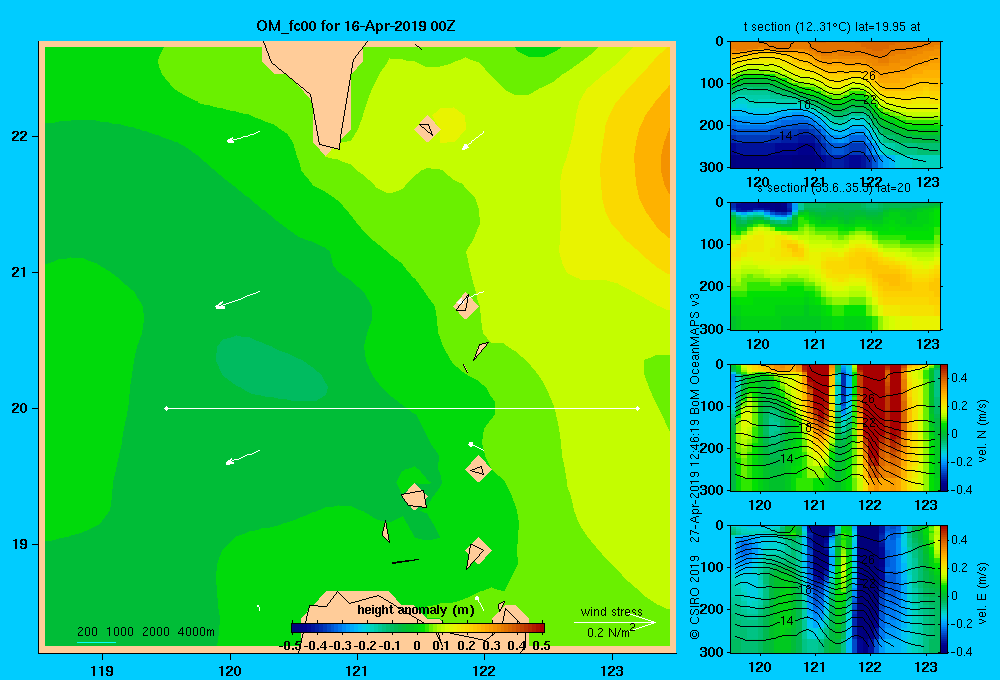
Task: Click the 'vel. N (m/s)' axis label
Action: 982,431
